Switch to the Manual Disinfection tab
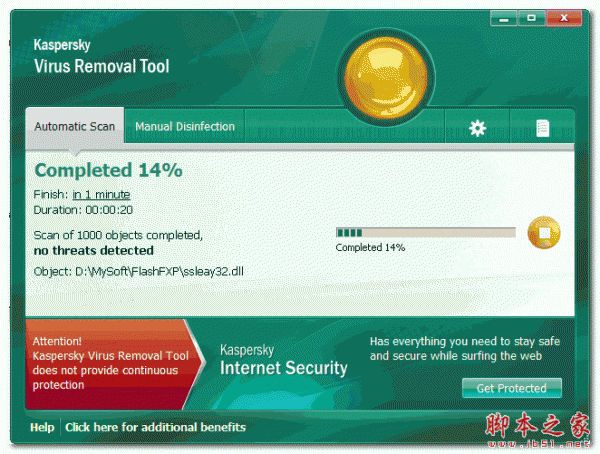Image resolution: width=600 pixels, height=454 pixels. pyautogui.click(x=185, y=126)
